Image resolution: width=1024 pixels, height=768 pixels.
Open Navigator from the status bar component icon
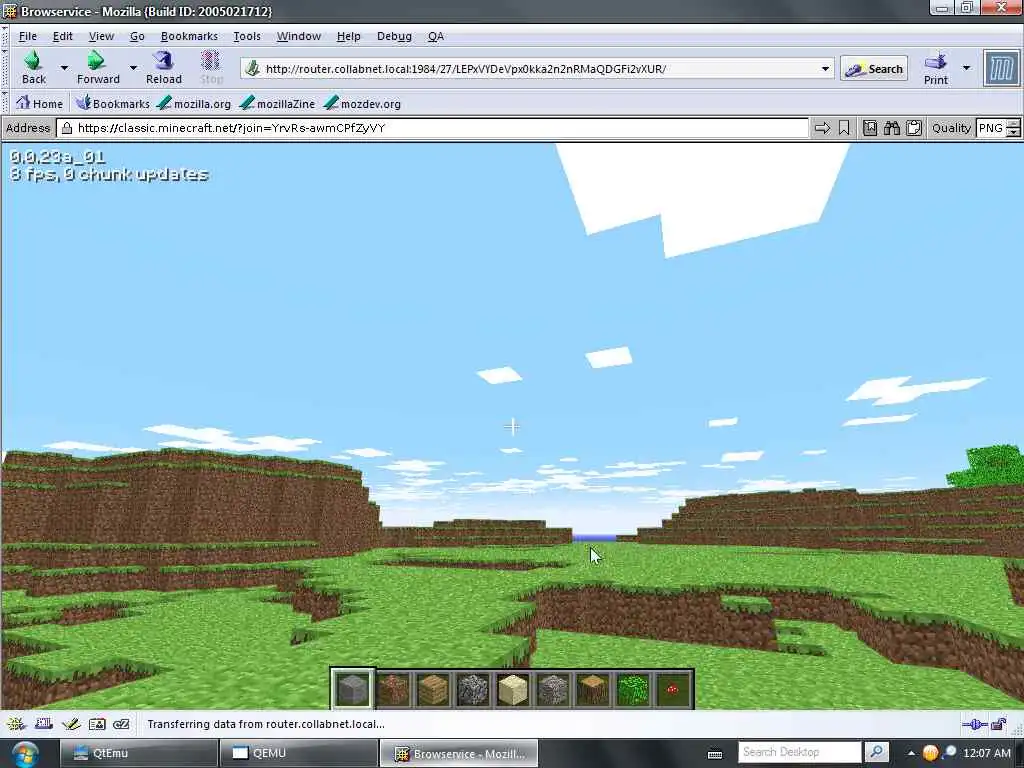point(16,724)
